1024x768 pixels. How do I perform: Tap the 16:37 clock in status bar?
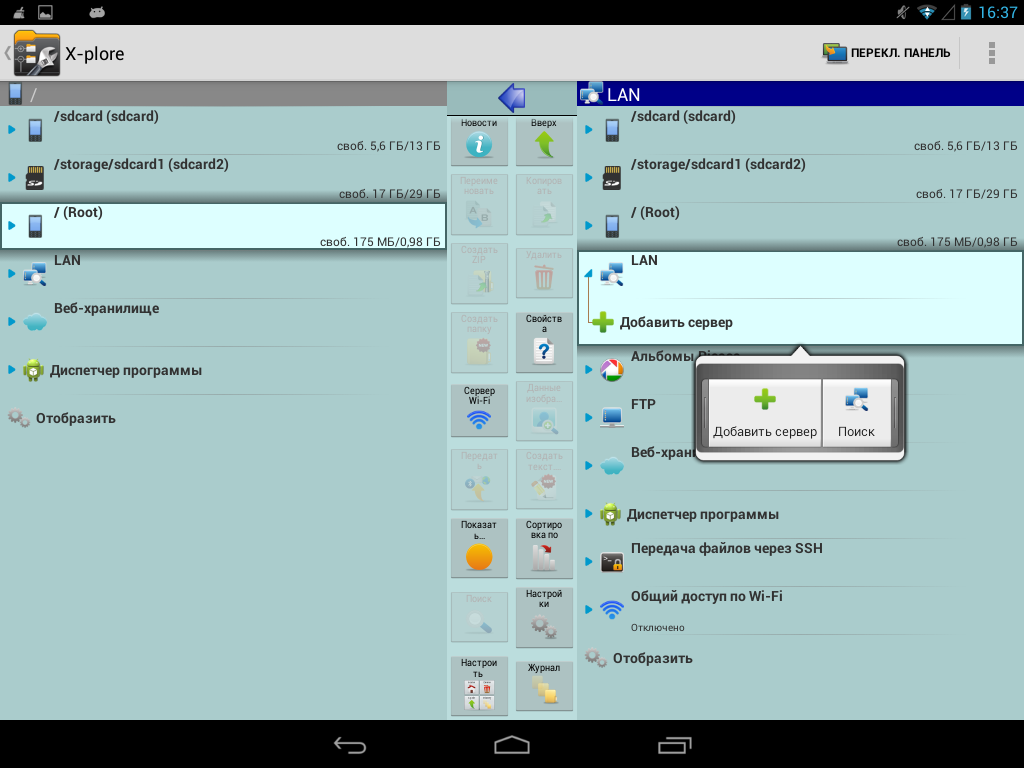tap(997, 12)
